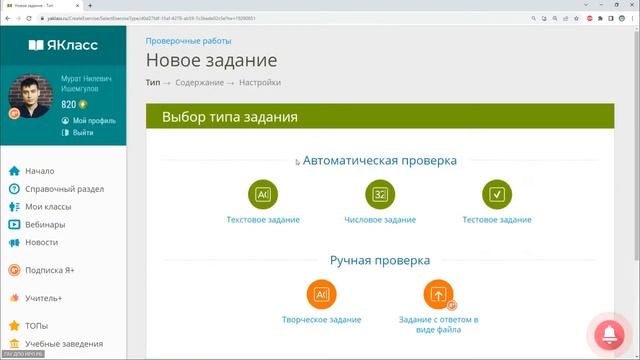This screenshot has height=360, width=640.
Task: Click the home icon beside Начало
Action: tap(14, 171)
